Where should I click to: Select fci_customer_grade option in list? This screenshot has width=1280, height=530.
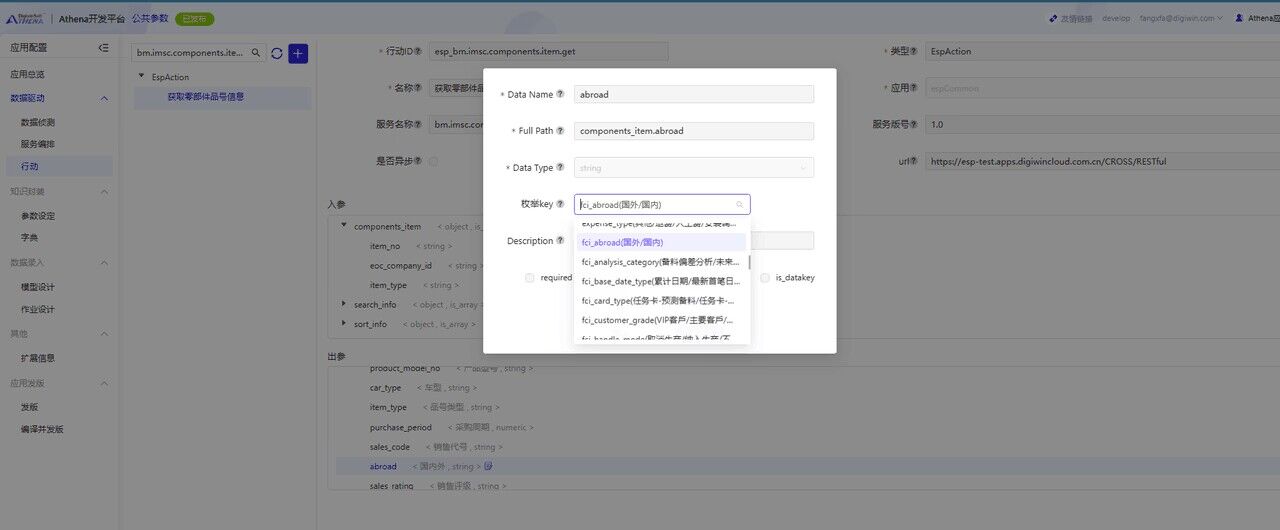pyautogui.click(x=660, y=320)
